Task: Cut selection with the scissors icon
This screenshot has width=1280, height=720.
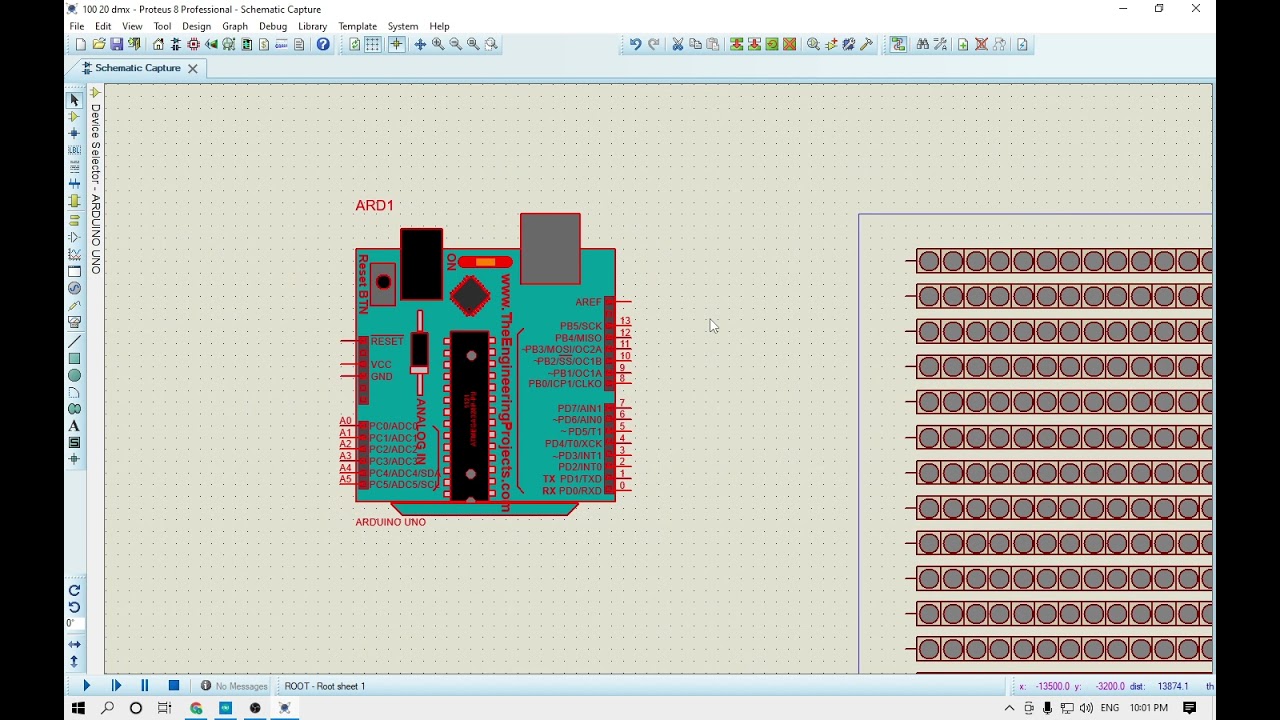Action: click(x=677, y=44)
